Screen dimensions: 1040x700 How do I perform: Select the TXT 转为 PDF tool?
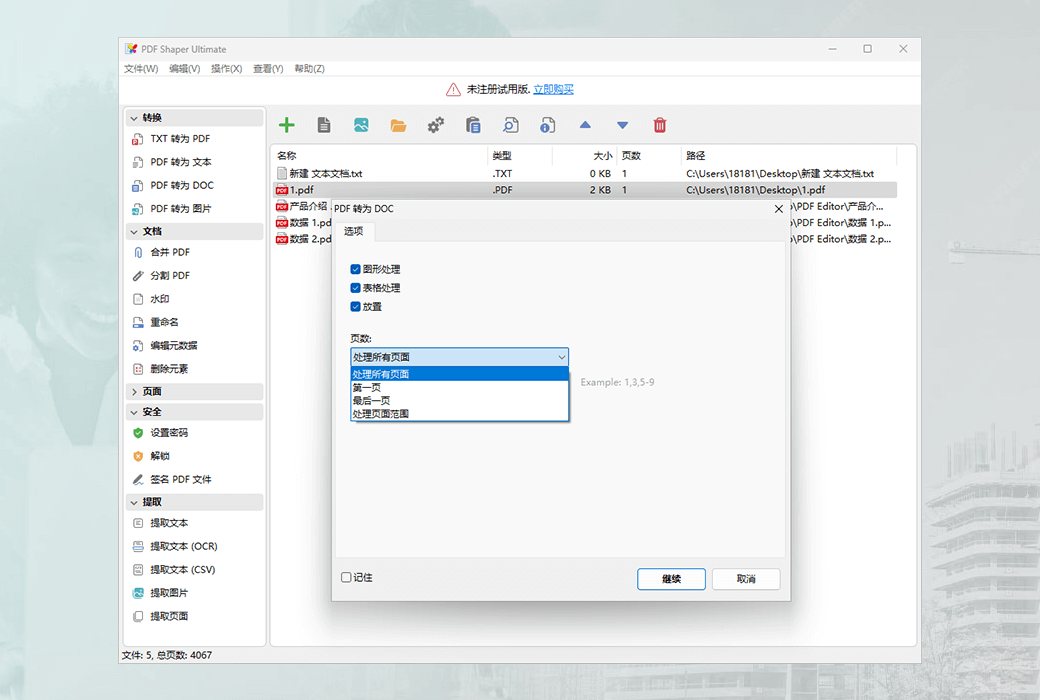[185, 138]
